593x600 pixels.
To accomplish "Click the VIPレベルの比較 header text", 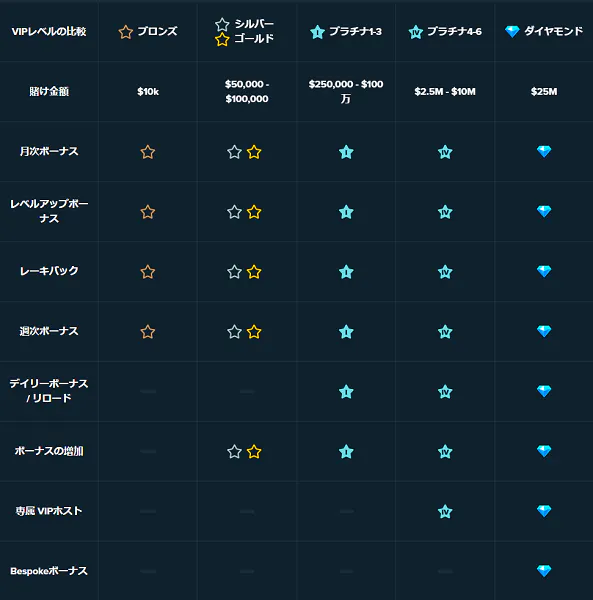I will click(x=49, y=31).
